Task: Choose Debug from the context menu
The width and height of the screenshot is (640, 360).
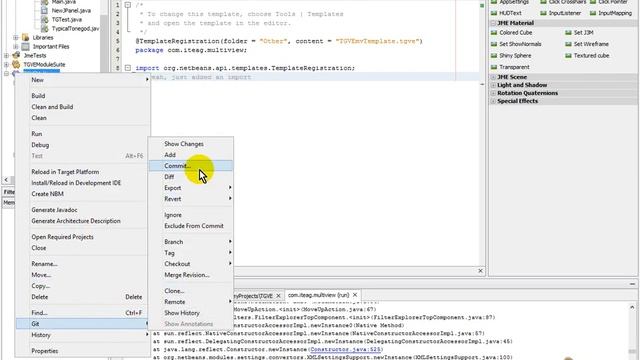Action: pyautogui.click(x=83, y=145)
